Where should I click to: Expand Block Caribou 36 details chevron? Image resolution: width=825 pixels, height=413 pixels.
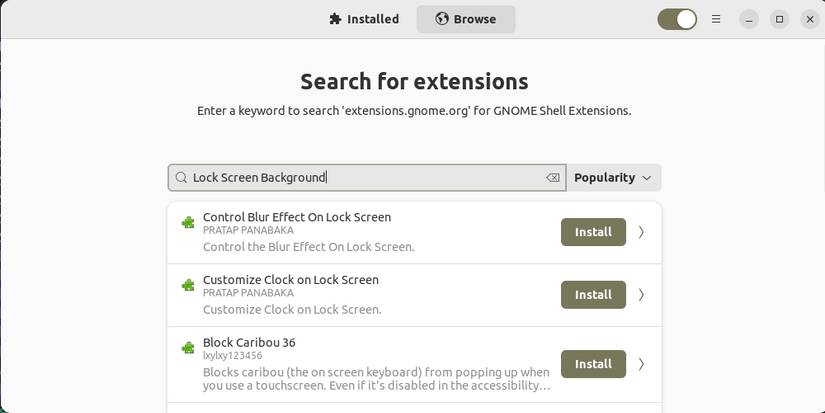point(641,364)
